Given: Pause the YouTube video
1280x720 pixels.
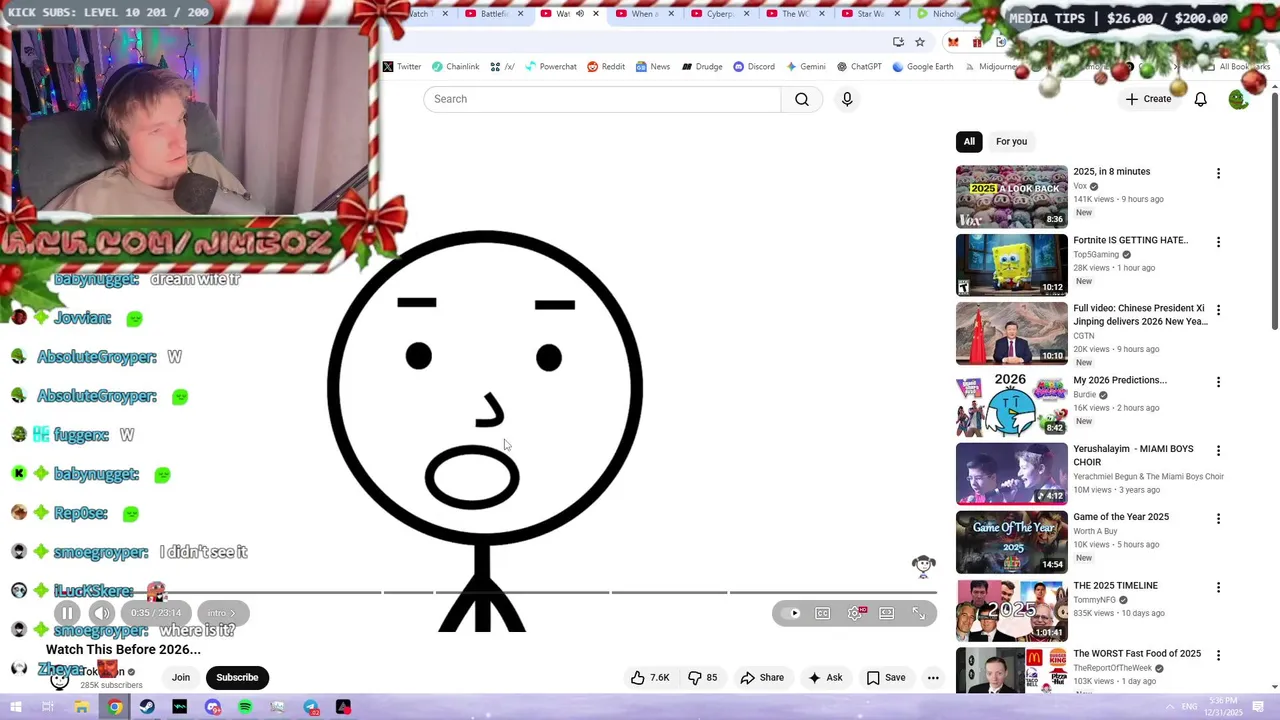Looking at the screenshot, I should point(67,613).
